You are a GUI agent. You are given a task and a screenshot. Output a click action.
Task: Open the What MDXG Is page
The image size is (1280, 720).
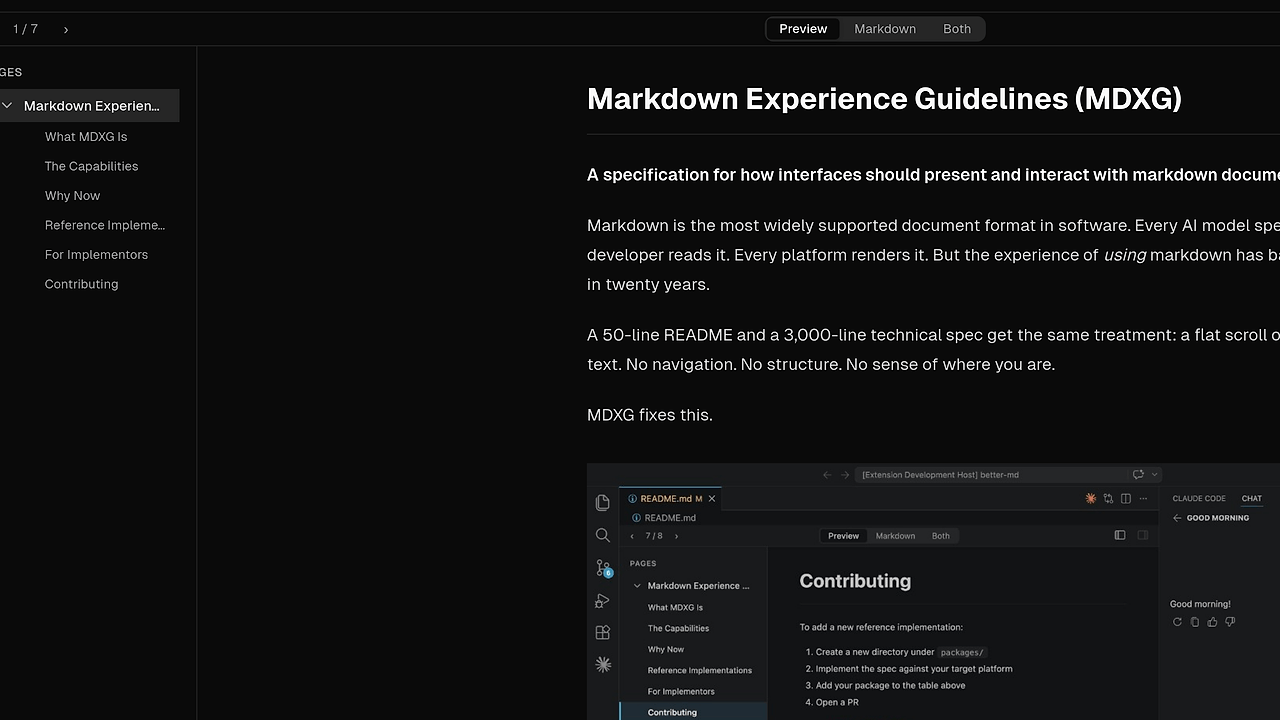pos(86,137)
